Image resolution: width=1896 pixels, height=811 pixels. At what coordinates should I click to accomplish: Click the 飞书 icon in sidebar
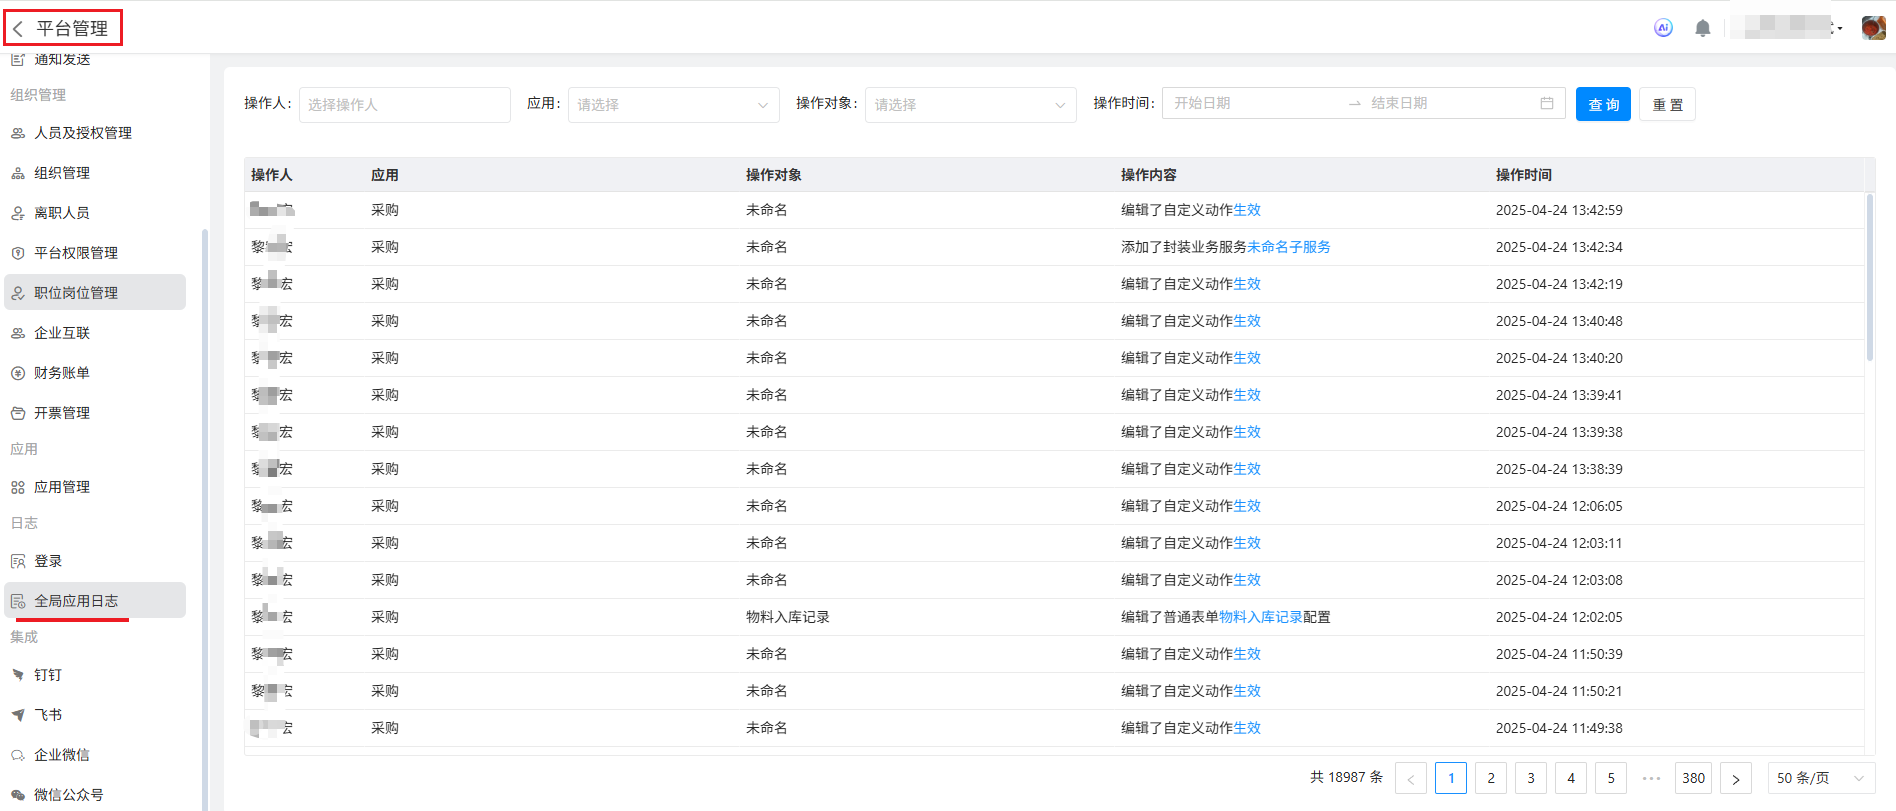tap(18, 715)
